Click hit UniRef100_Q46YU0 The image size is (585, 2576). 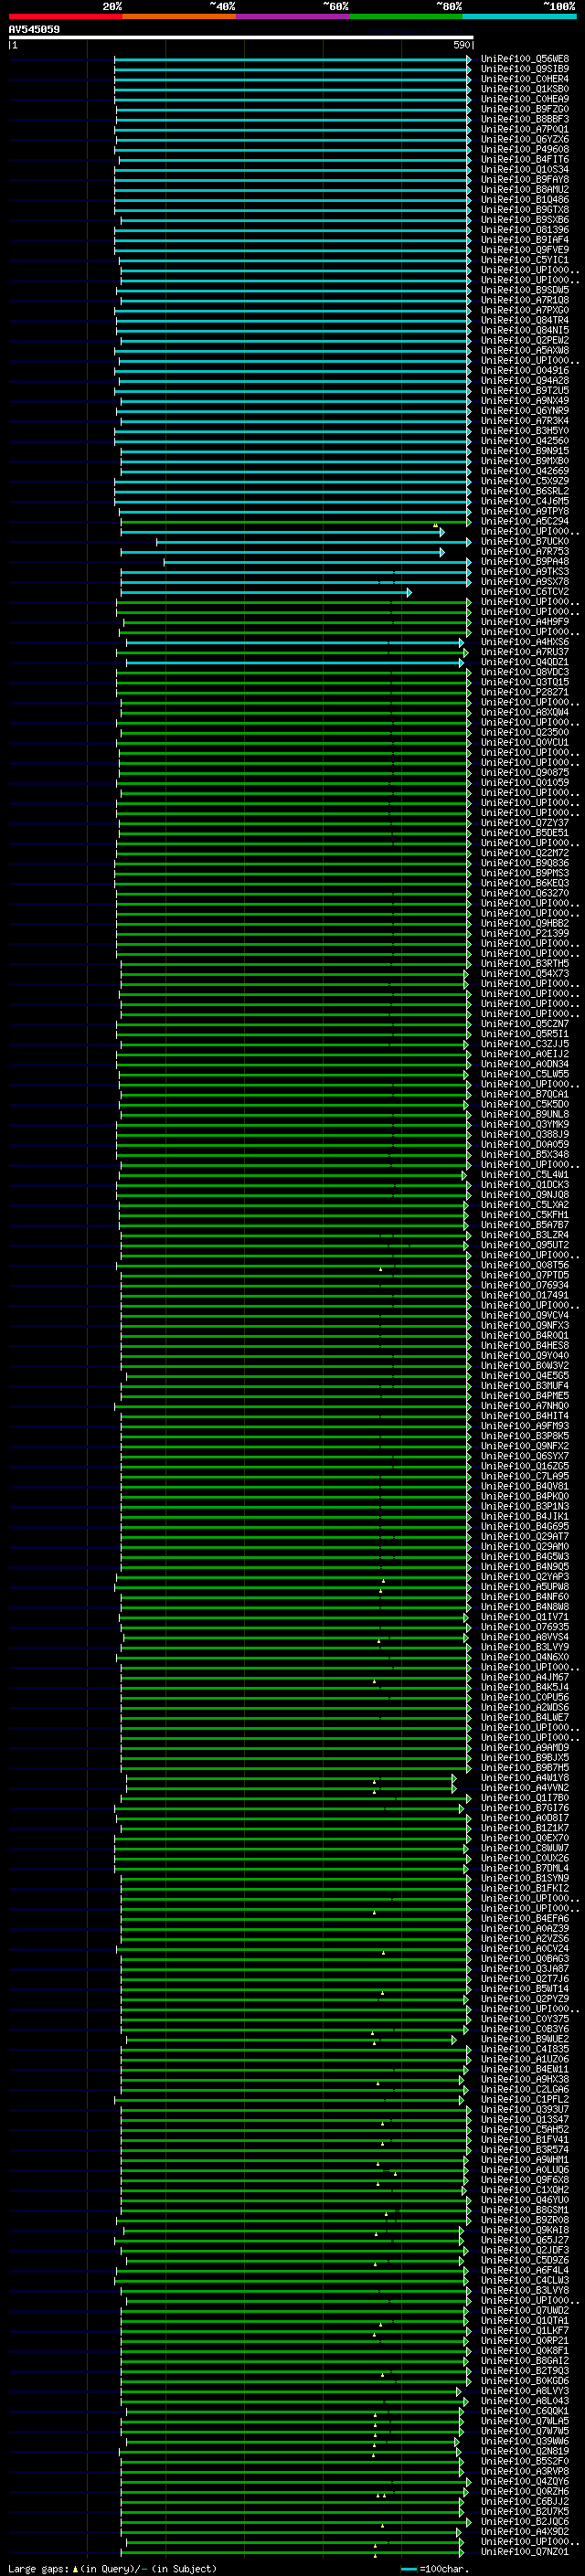(525, 2200)
